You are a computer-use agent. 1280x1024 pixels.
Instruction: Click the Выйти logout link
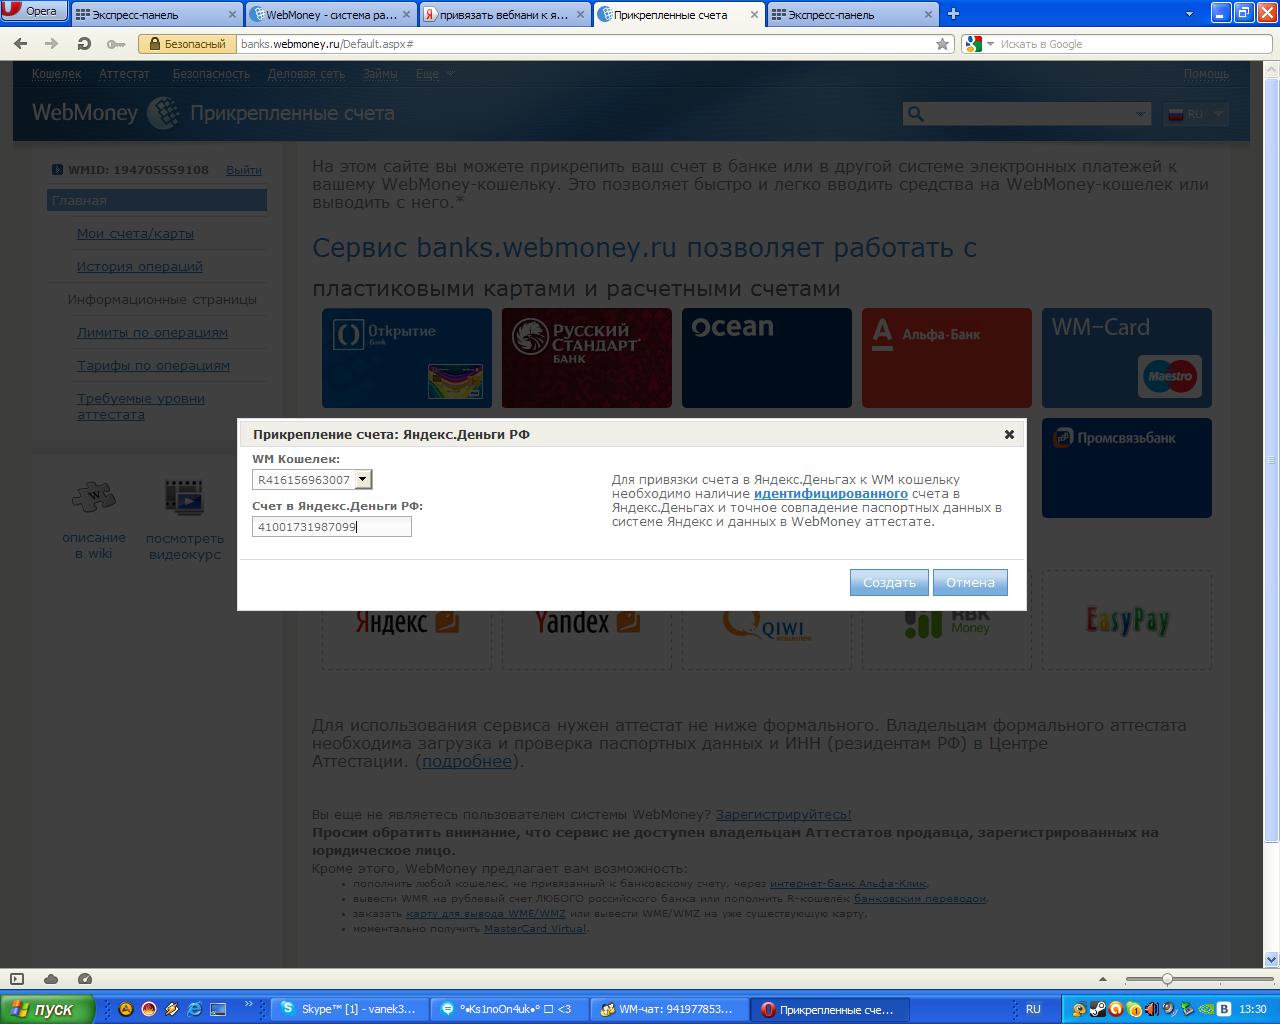(x=244, y=170)
